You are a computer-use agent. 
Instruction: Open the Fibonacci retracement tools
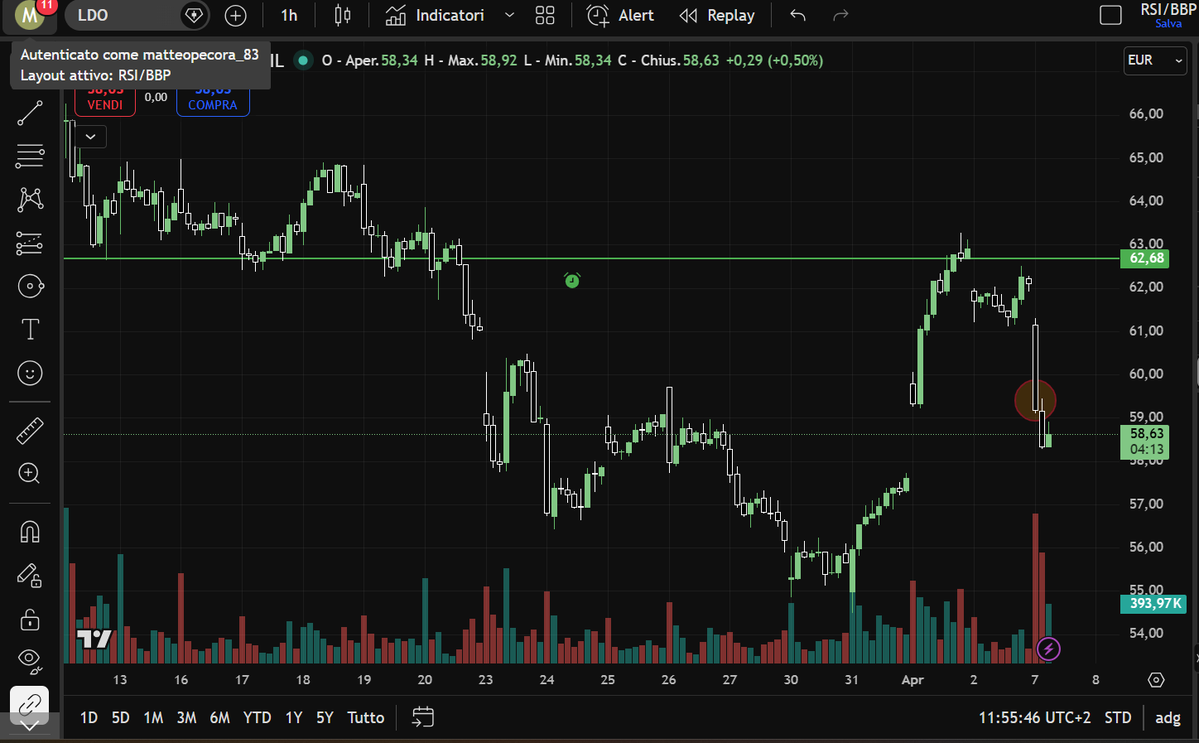[30, 156]
